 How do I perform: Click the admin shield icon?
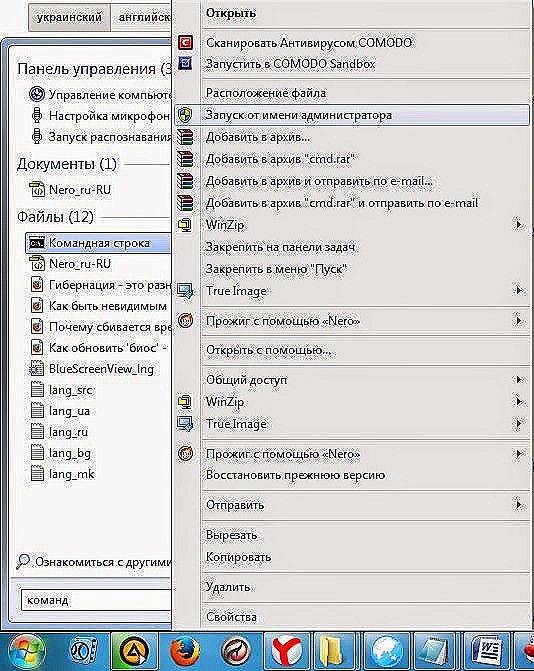tap(185, 115)
